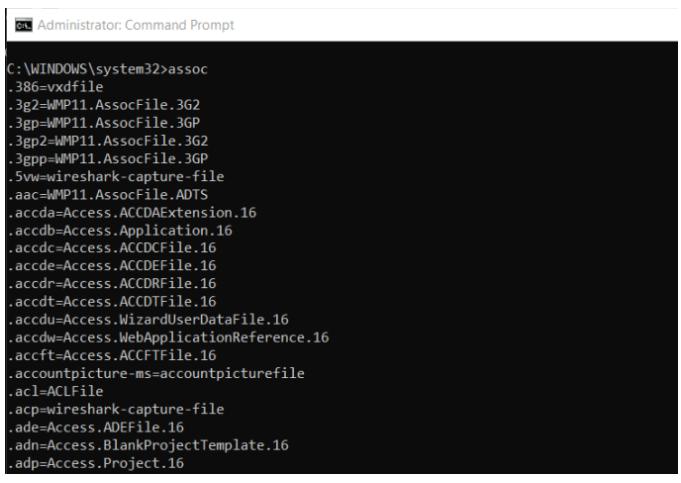Click the .accdc=Access.ACCDCFile.16 entry

112,248
